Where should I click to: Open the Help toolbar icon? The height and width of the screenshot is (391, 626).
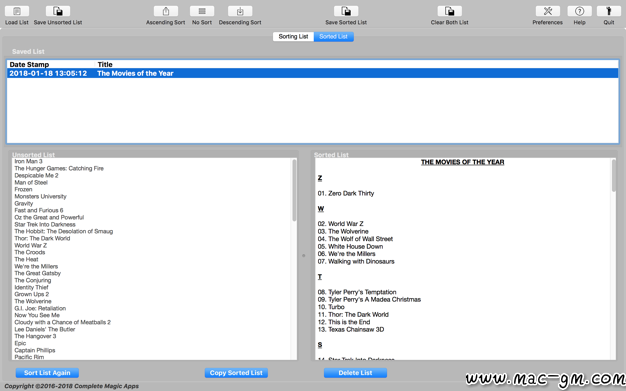coord(579,11)
